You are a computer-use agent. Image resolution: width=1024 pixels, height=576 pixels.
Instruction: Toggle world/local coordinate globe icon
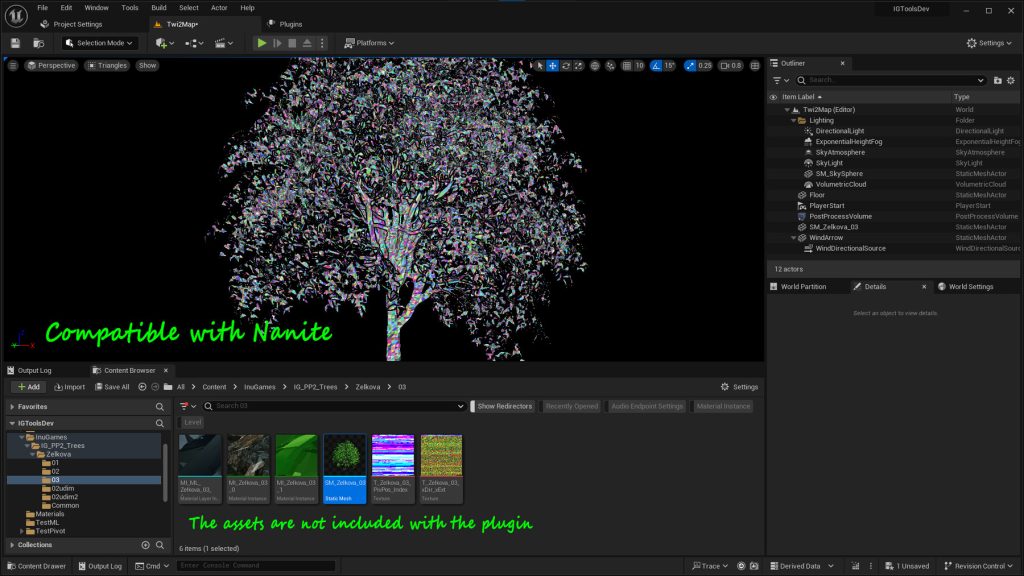coord(594,65)
